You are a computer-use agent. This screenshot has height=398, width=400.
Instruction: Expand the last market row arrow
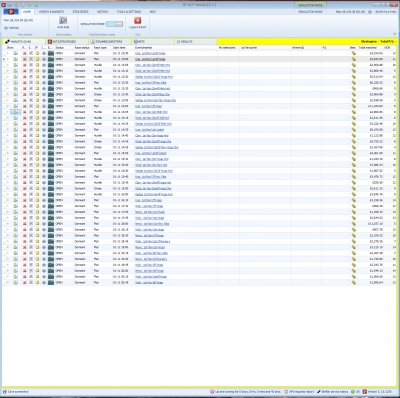pos(8,282)
